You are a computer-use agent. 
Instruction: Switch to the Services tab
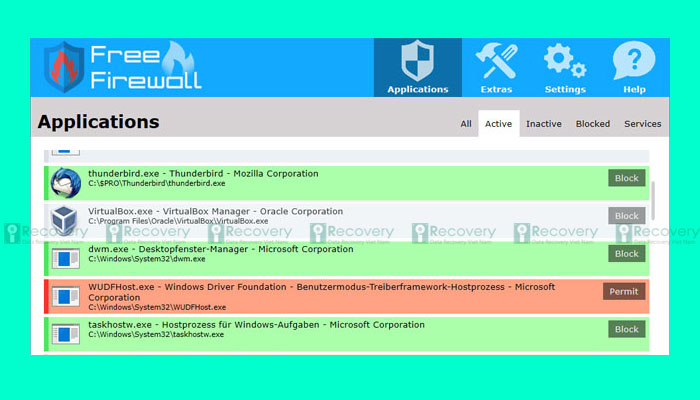coord(642,124)
